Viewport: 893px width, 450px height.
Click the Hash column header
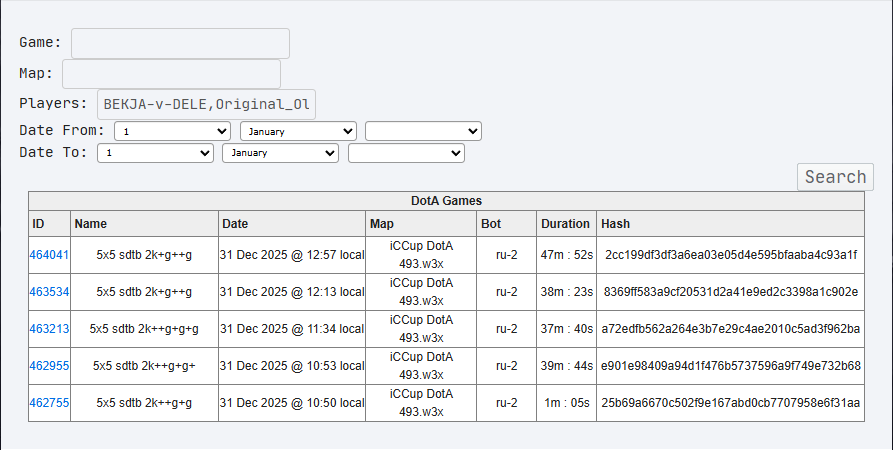tap(615, 224)
